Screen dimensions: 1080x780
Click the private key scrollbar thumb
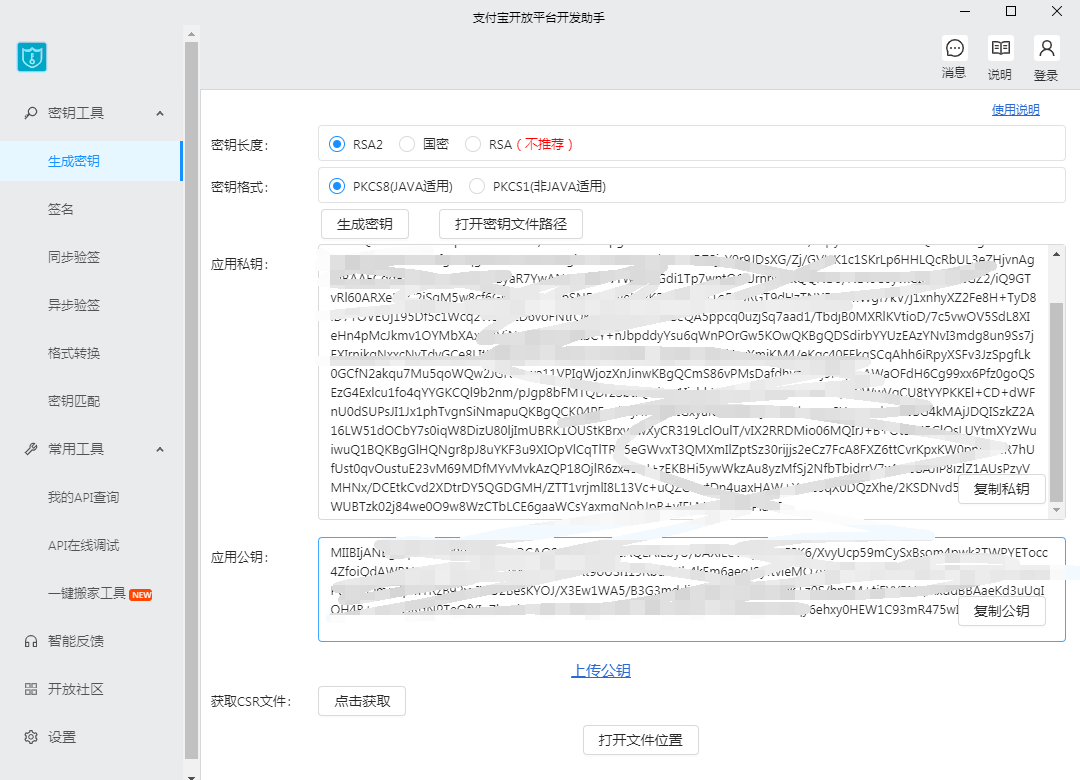coord(1057,403)
